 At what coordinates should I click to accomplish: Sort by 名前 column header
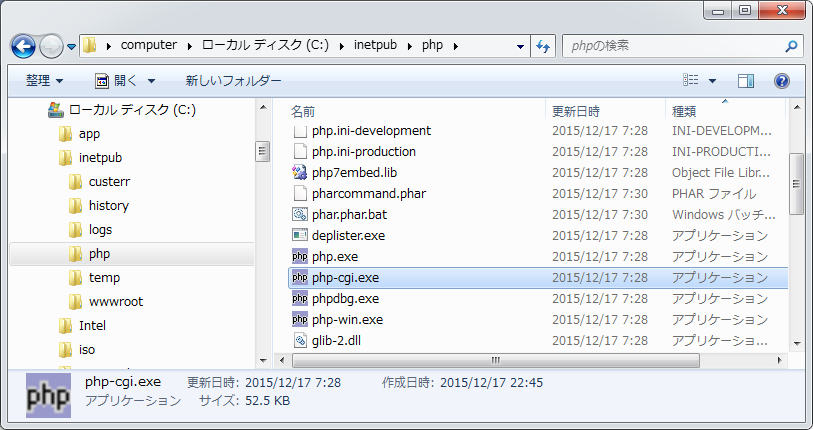pos(303,110)
